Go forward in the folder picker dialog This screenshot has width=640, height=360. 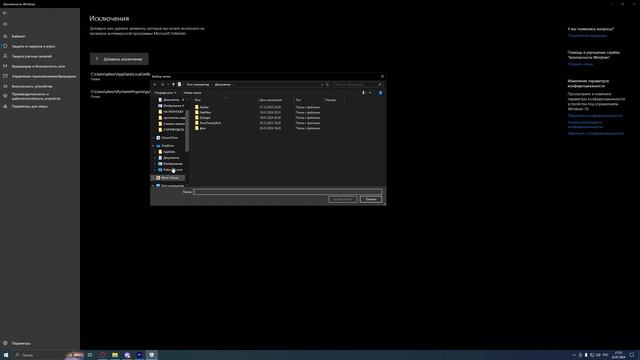(x=162, y=84)
